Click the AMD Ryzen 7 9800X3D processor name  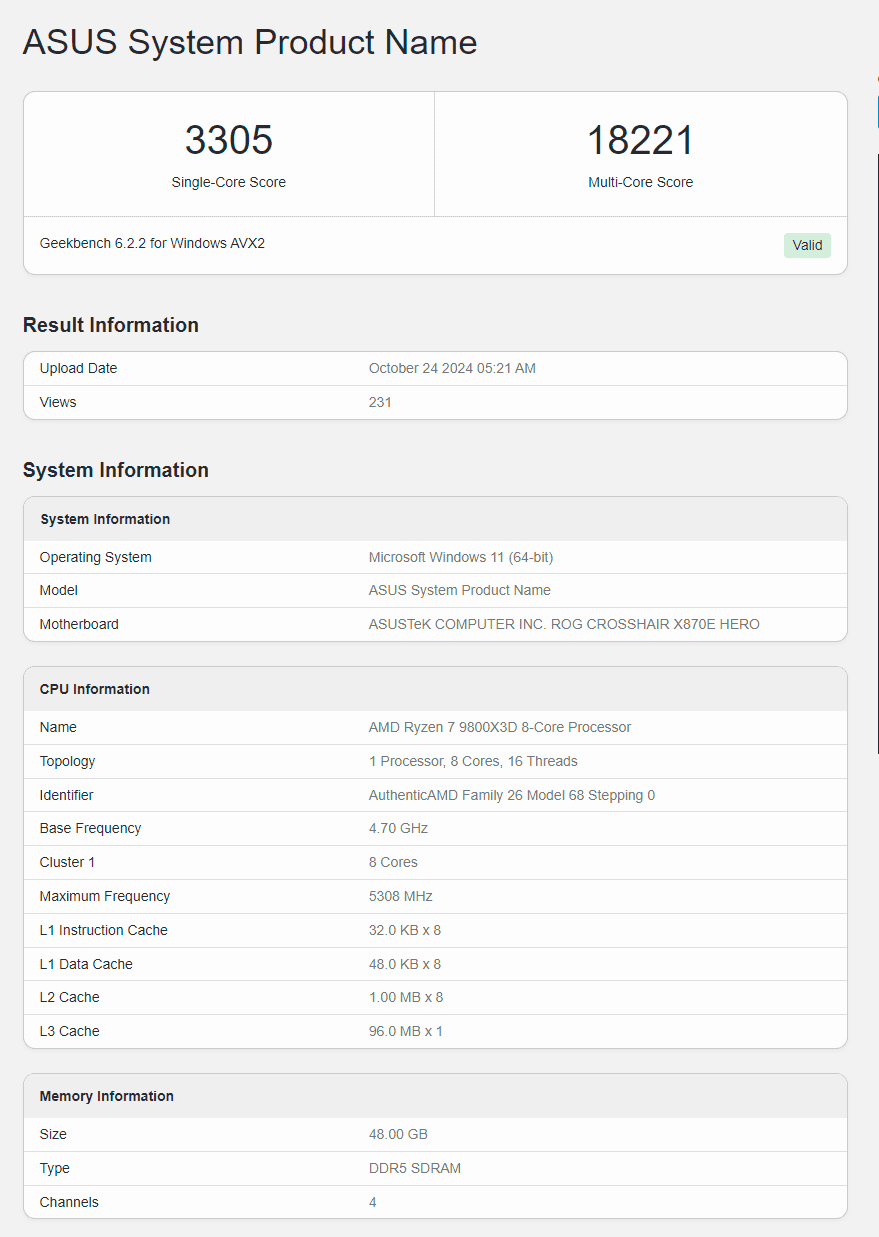pyautogui.click(x=500, y=727)
